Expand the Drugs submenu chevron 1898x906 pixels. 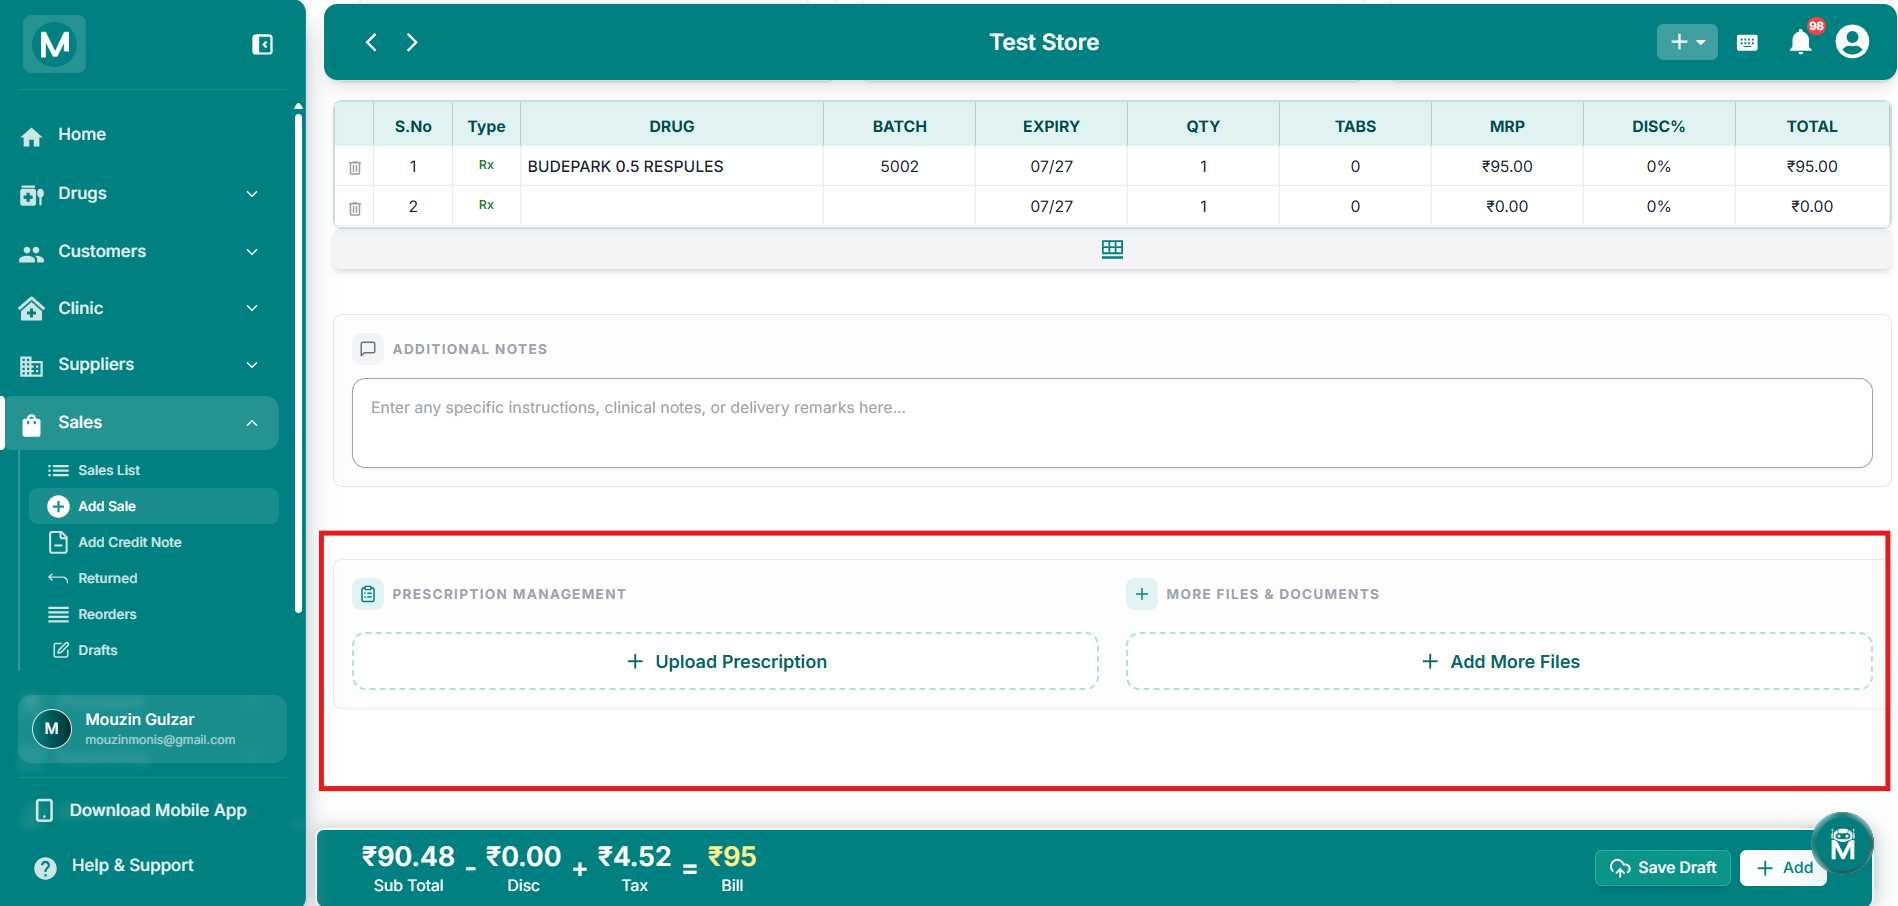[x=252, y=194]
